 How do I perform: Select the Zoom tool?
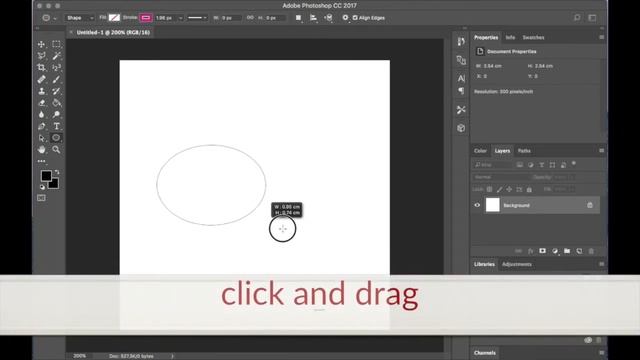point(56,150)
